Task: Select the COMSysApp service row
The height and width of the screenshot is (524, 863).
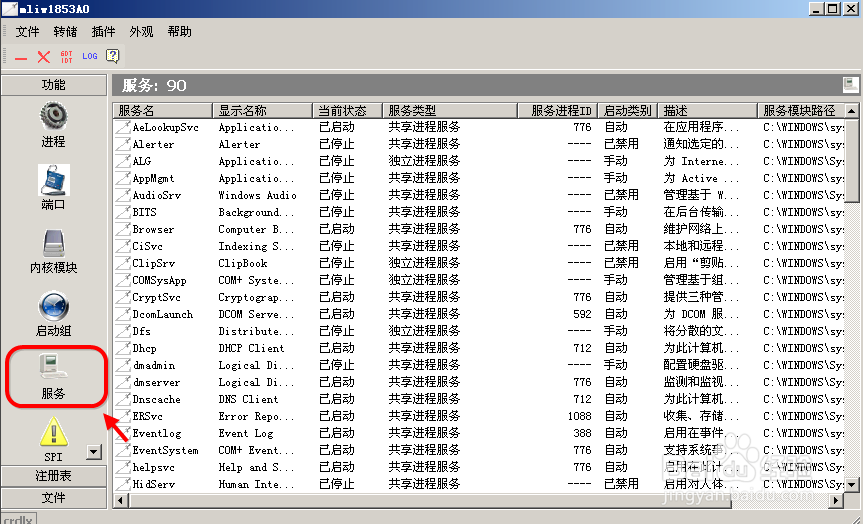Action: tap(478, 280)
